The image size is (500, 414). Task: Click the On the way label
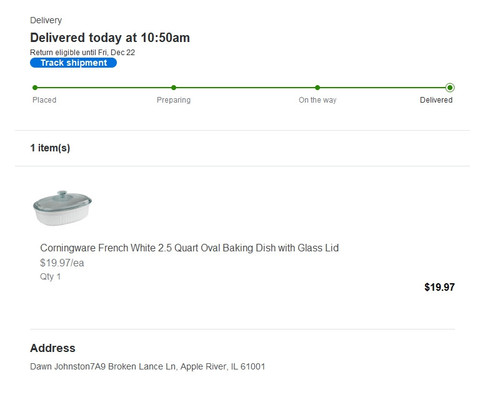(x=317, y=100)
